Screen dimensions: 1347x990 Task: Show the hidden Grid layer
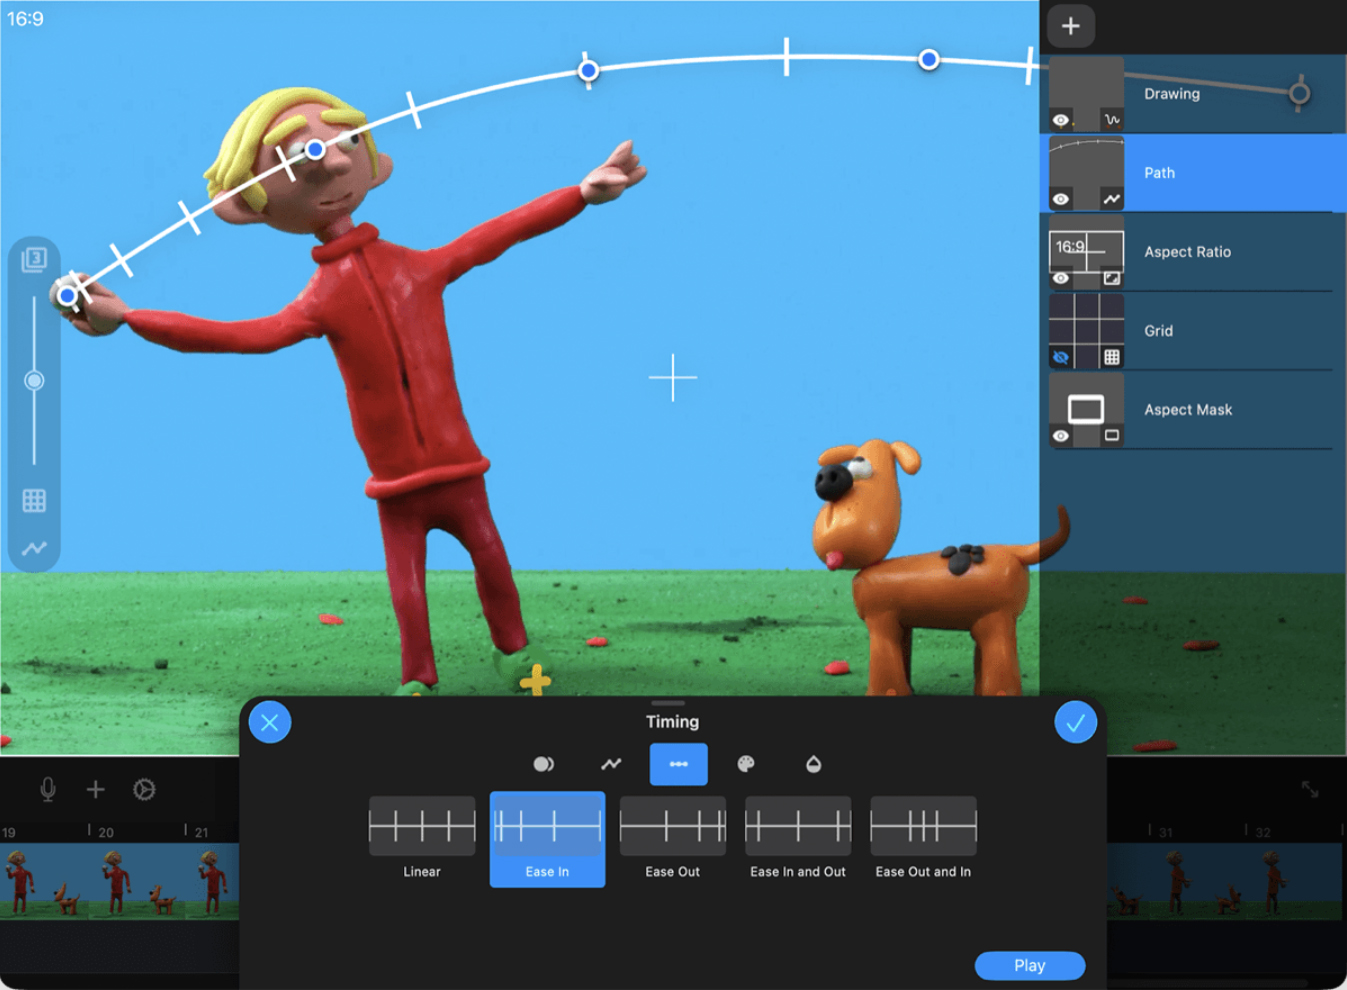pyautogui.click(x=1061, y=358)
